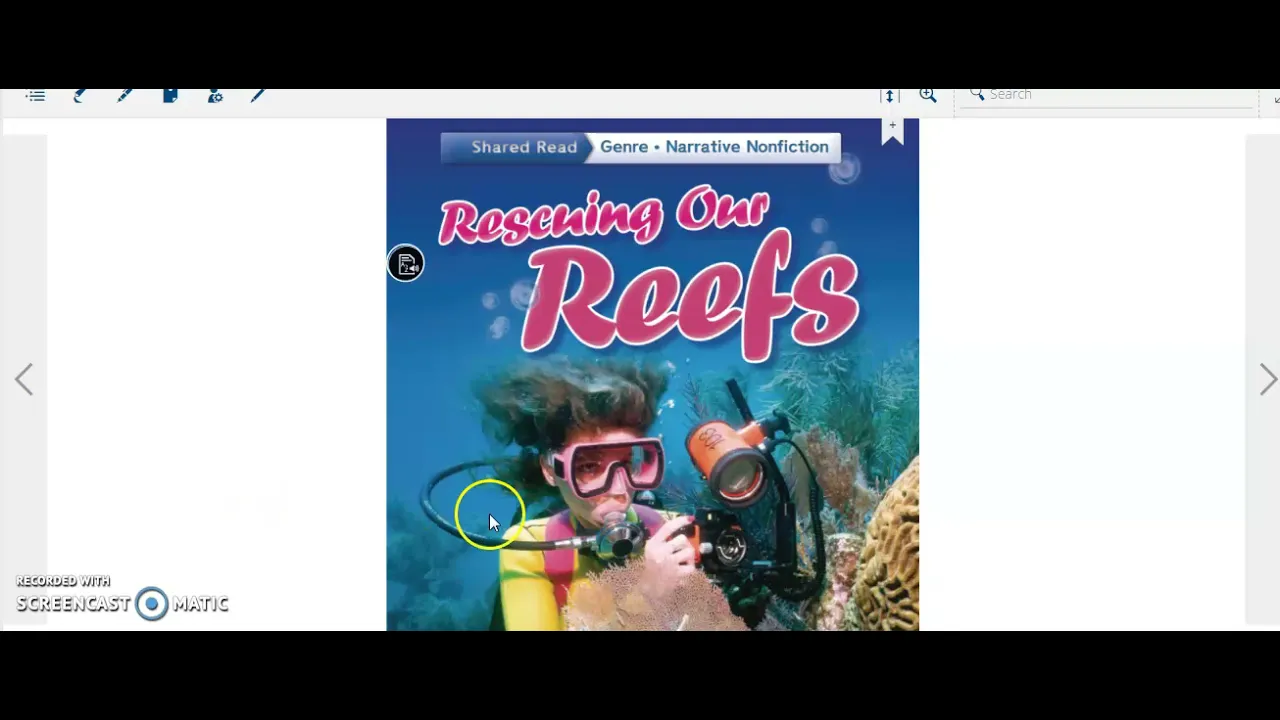
Task: Add a bookmark with the ribbon icon
Action: (x=892, y=132)
